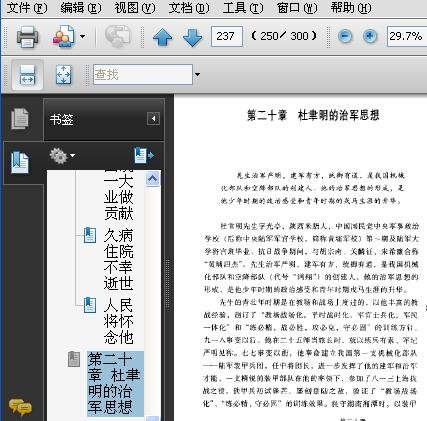Click the 查找 search input box
Screen dimensions: 427x421
tap(143, 74)
